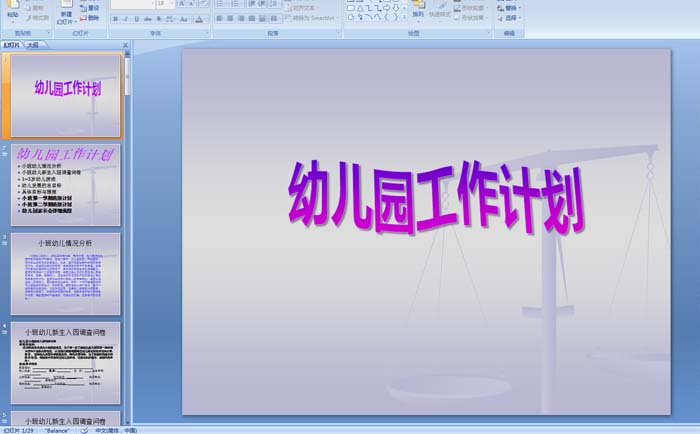The height and width of the screenshot is (434, 700).
Task: Click the Reset (重设) slide button
Action: (90, 8)
